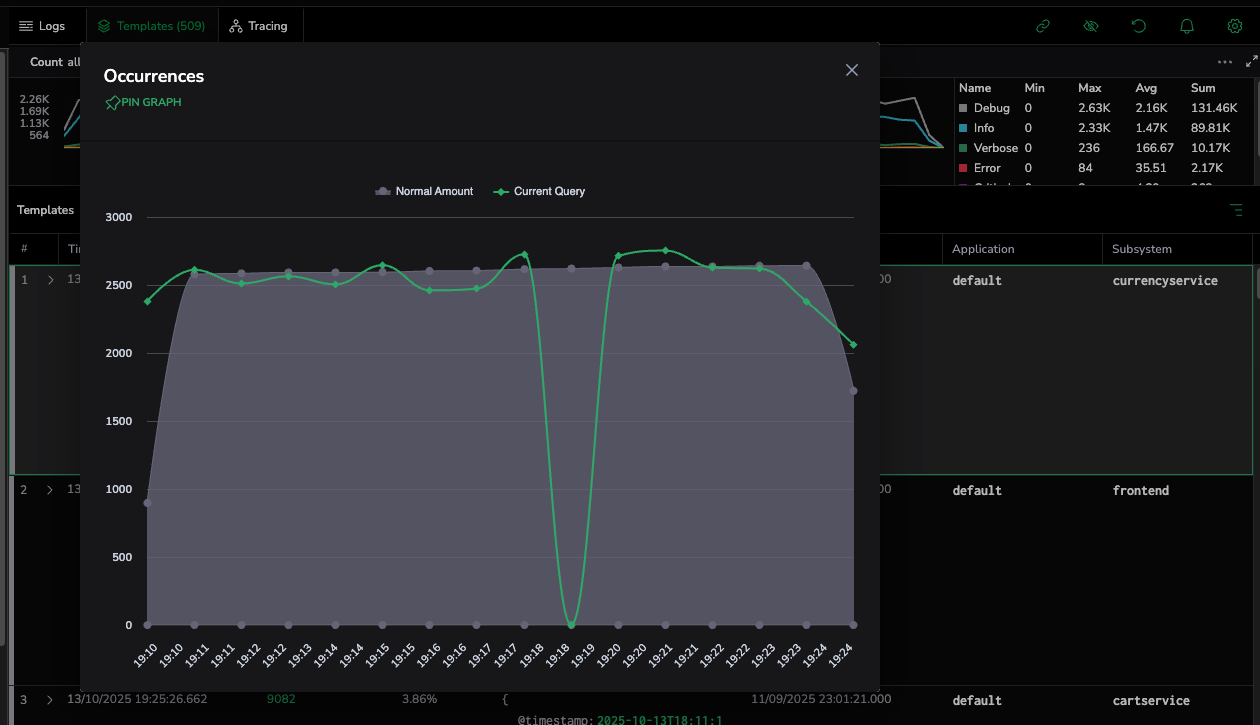
Task: Click the PIN GRAPH button
Action: 143,102
